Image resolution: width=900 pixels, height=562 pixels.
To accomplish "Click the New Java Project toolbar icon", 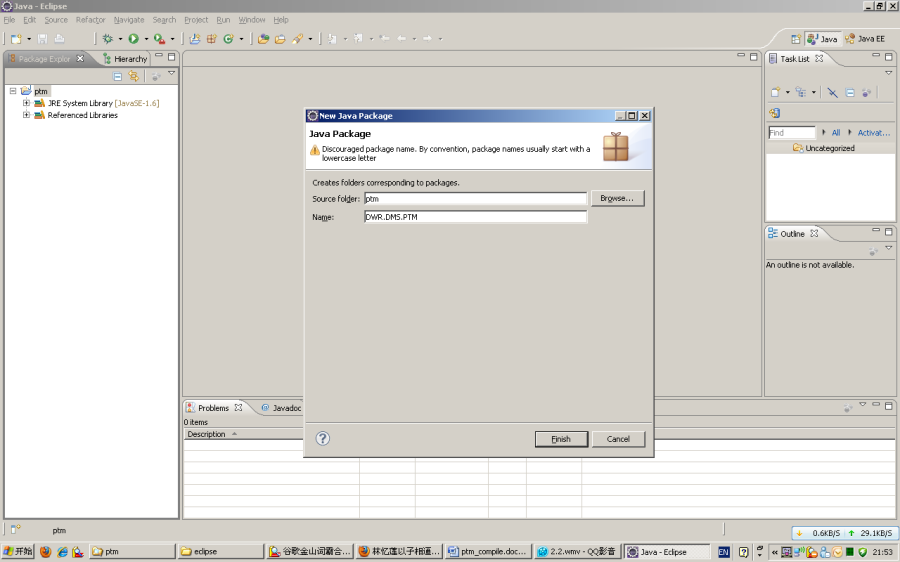I will click(x=195, y=39).
